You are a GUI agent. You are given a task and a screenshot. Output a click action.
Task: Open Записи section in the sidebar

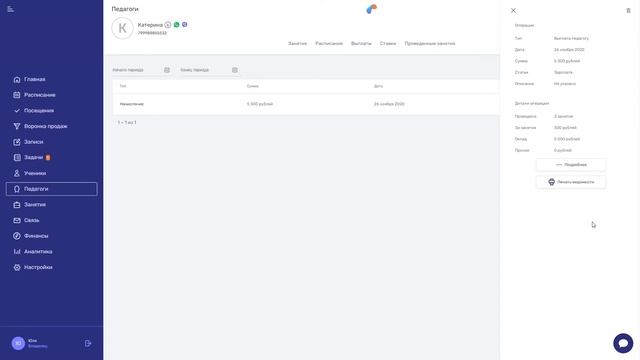click(x=33, y=142)
